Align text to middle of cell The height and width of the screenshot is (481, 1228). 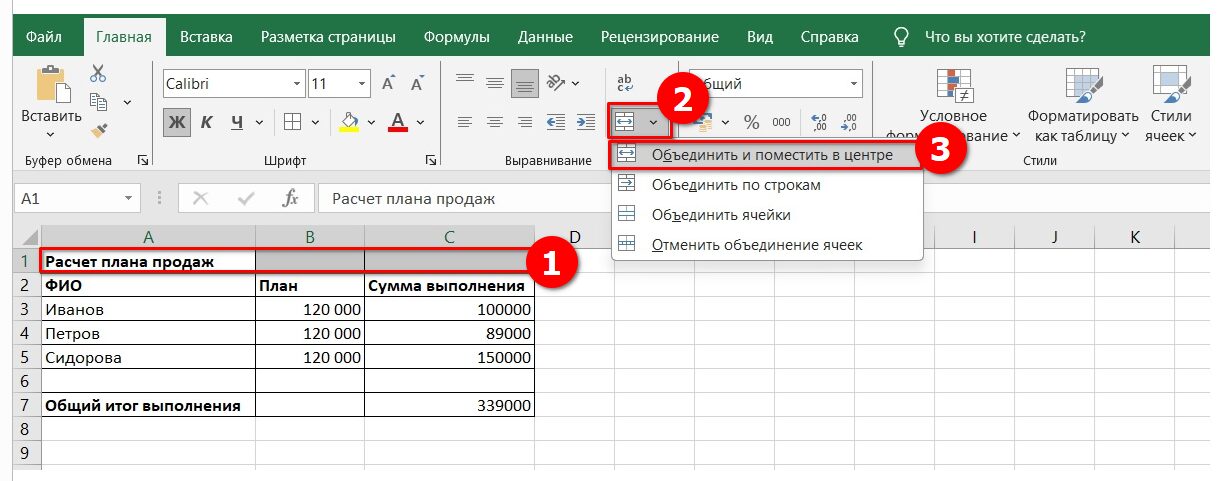click(494, 83)
